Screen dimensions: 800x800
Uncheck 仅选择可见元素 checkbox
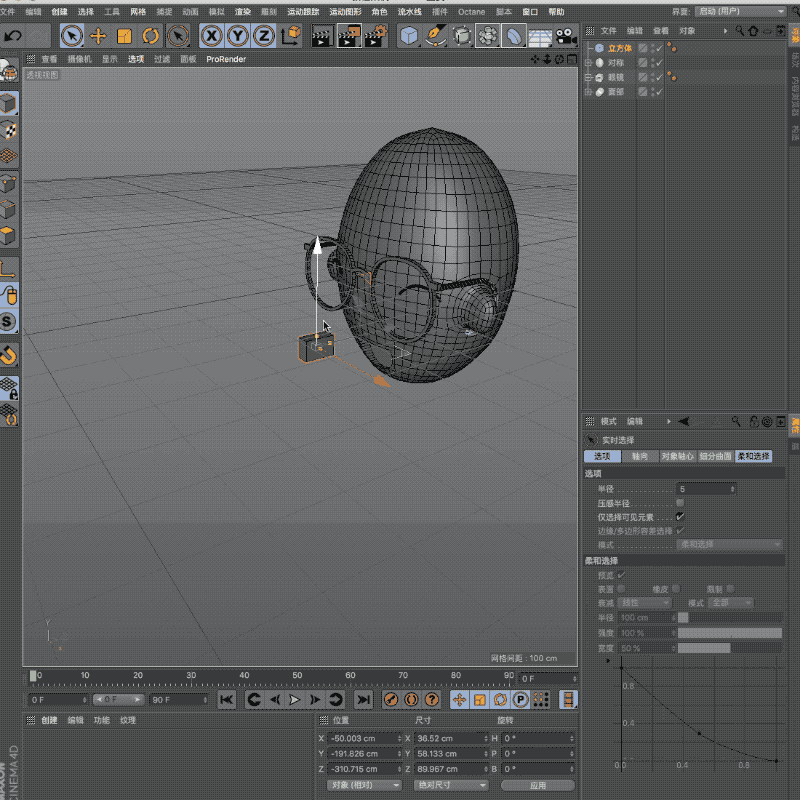click(680, 517)
